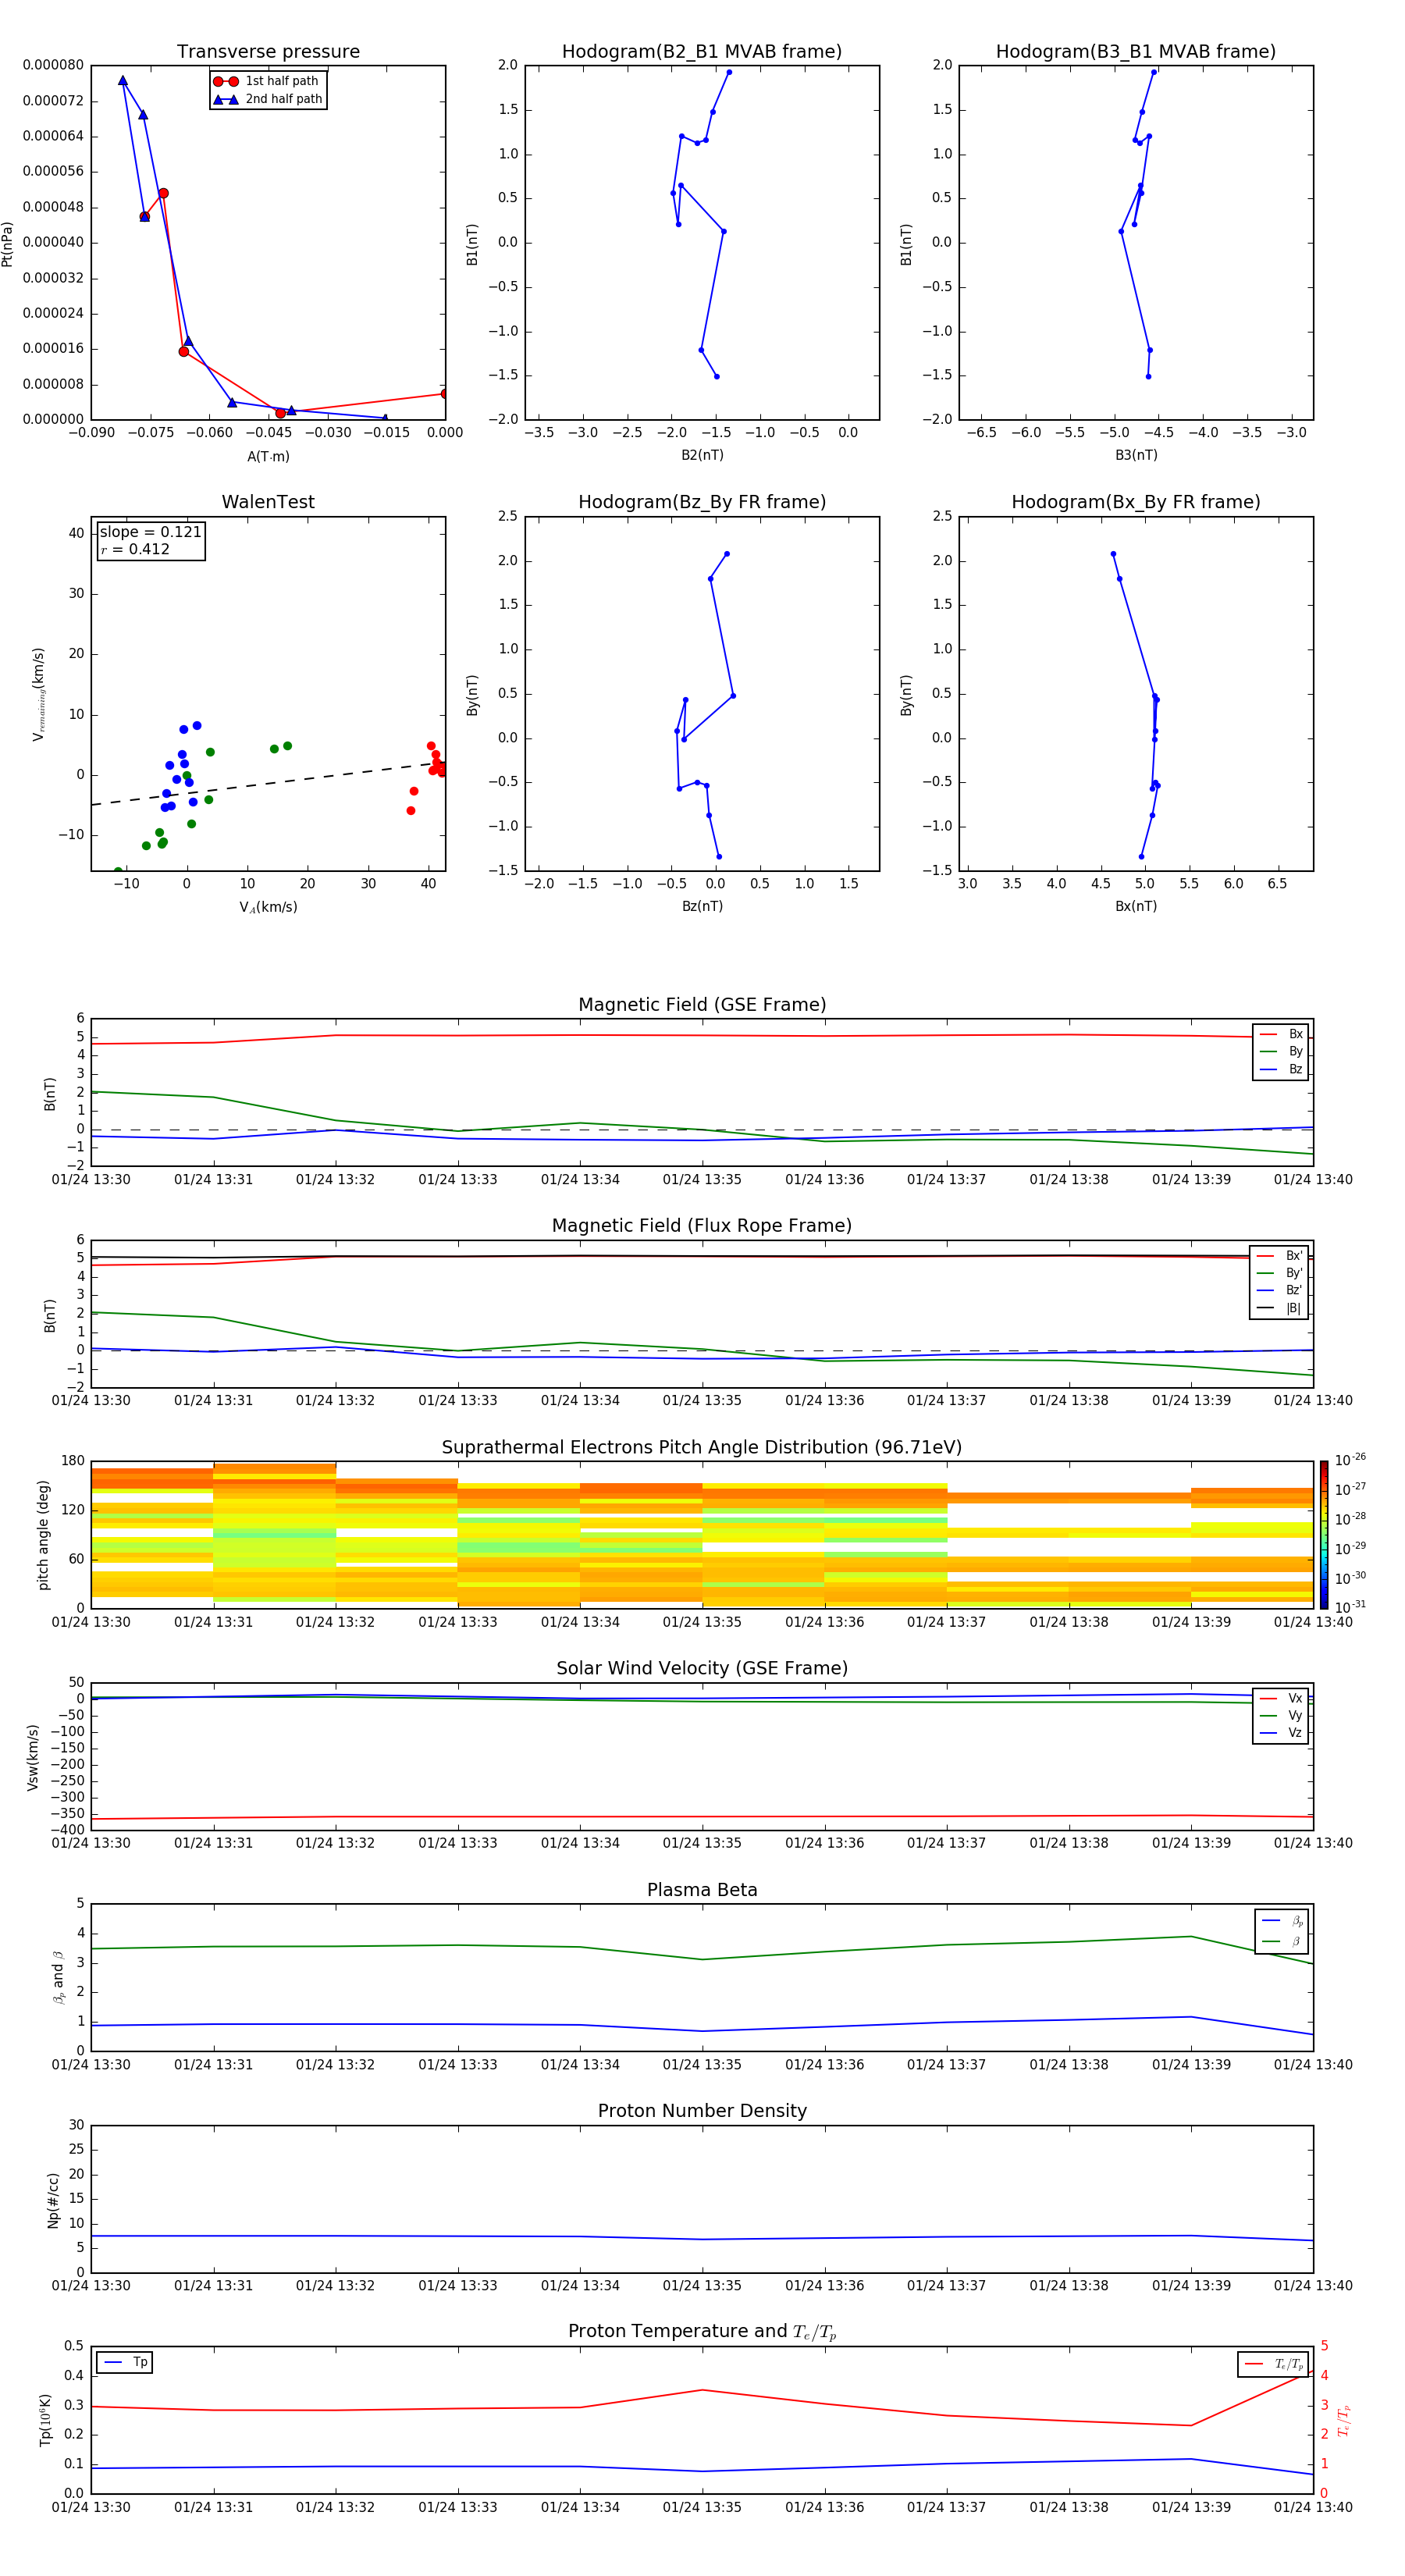Click the Vy legend entry

click(x=1281, y=1715)
